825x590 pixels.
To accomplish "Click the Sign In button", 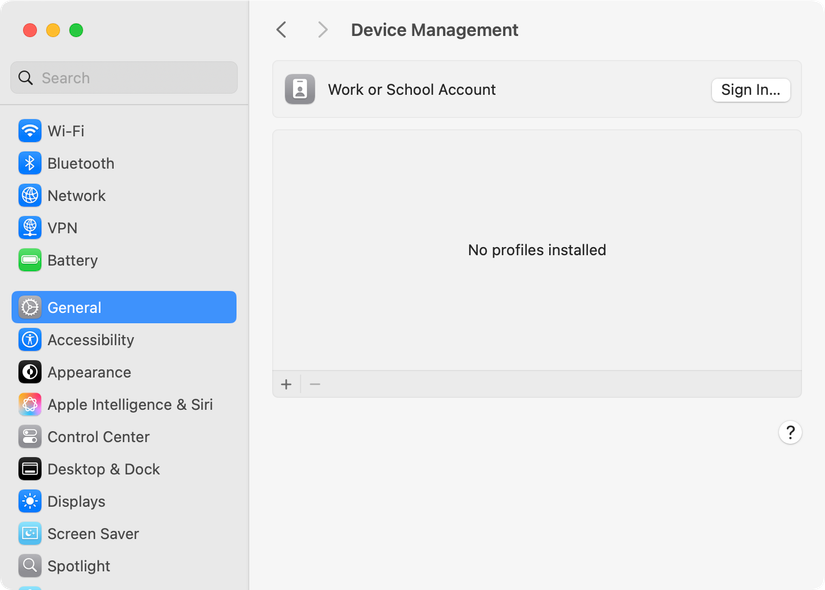I will tap(750, 89).
